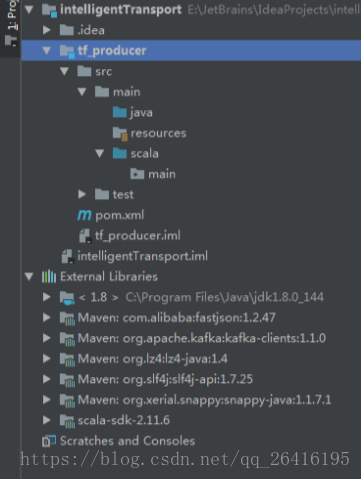Collapse the src folder arrow

tap(64, 71)
